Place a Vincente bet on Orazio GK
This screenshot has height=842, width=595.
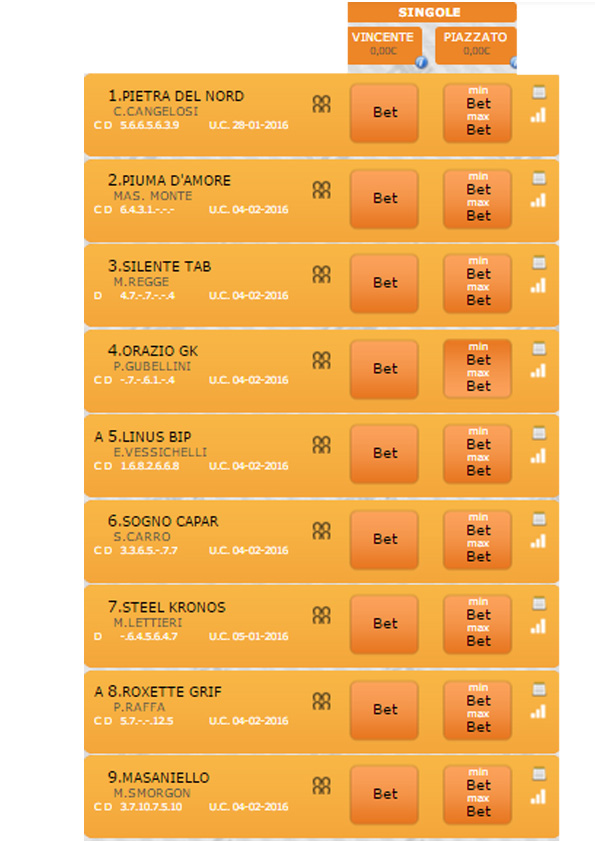[x=384, y=369]
